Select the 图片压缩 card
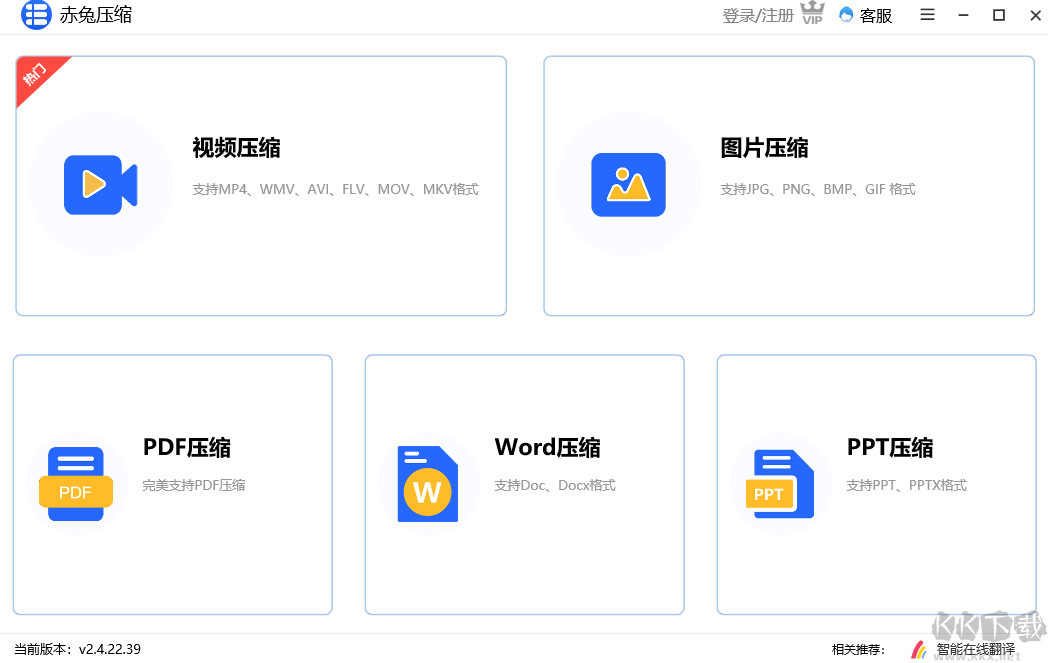 pos(789,185)
